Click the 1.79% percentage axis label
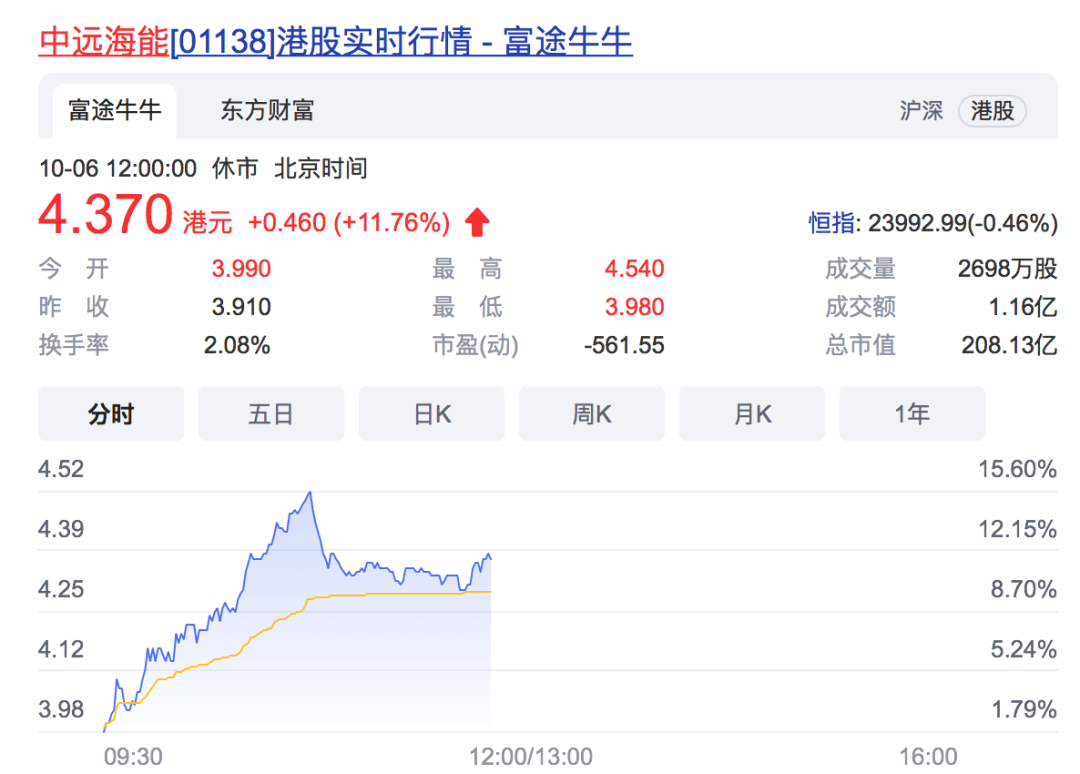This screenshot has height=774, width=1080. pyautogui.click(x=1024, y=709)
